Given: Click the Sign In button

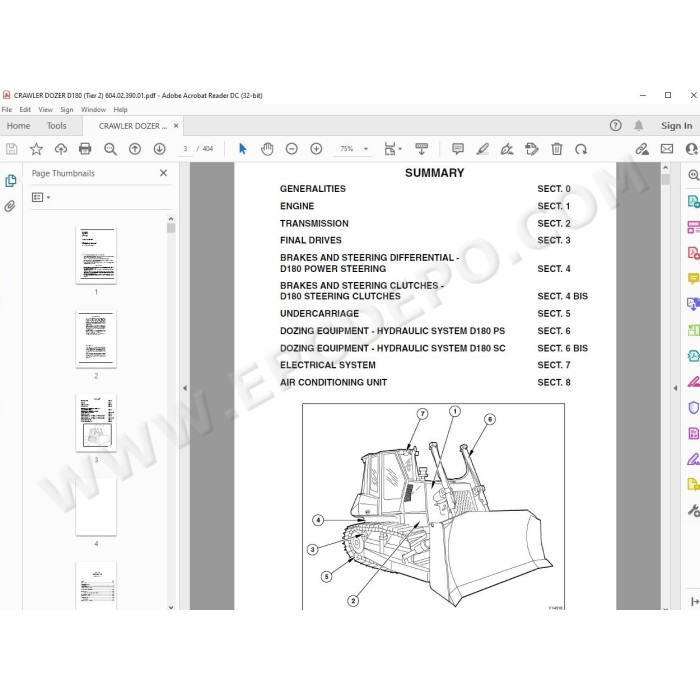Looking at the screenshot, I should [676, 126].
